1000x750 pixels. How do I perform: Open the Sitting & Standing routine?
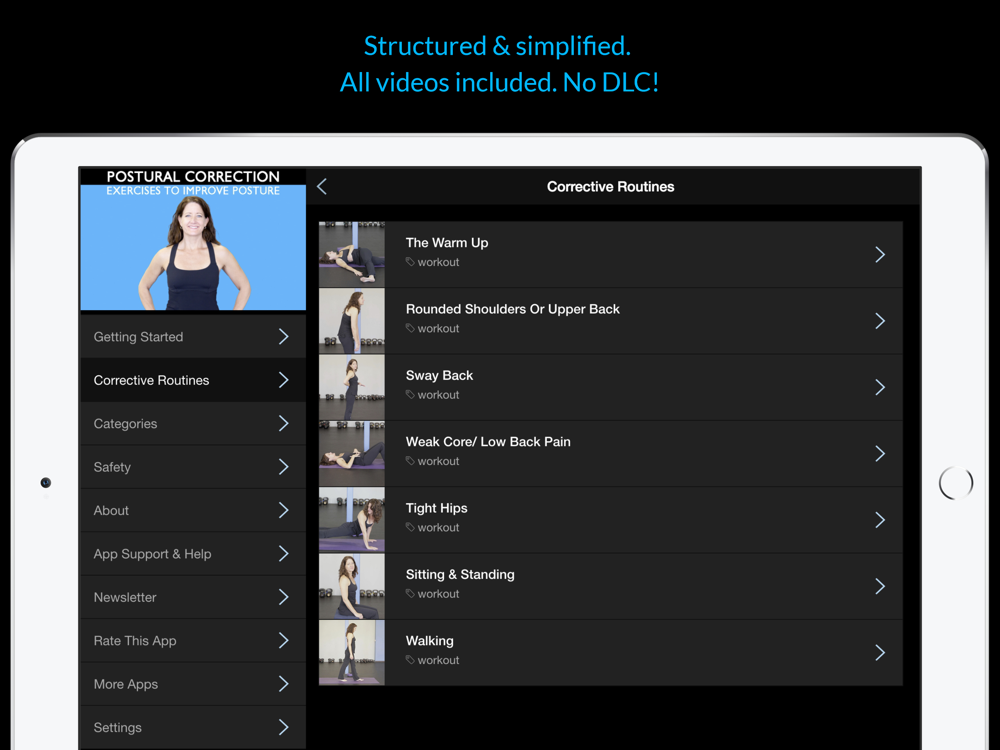tap(610, 586)
